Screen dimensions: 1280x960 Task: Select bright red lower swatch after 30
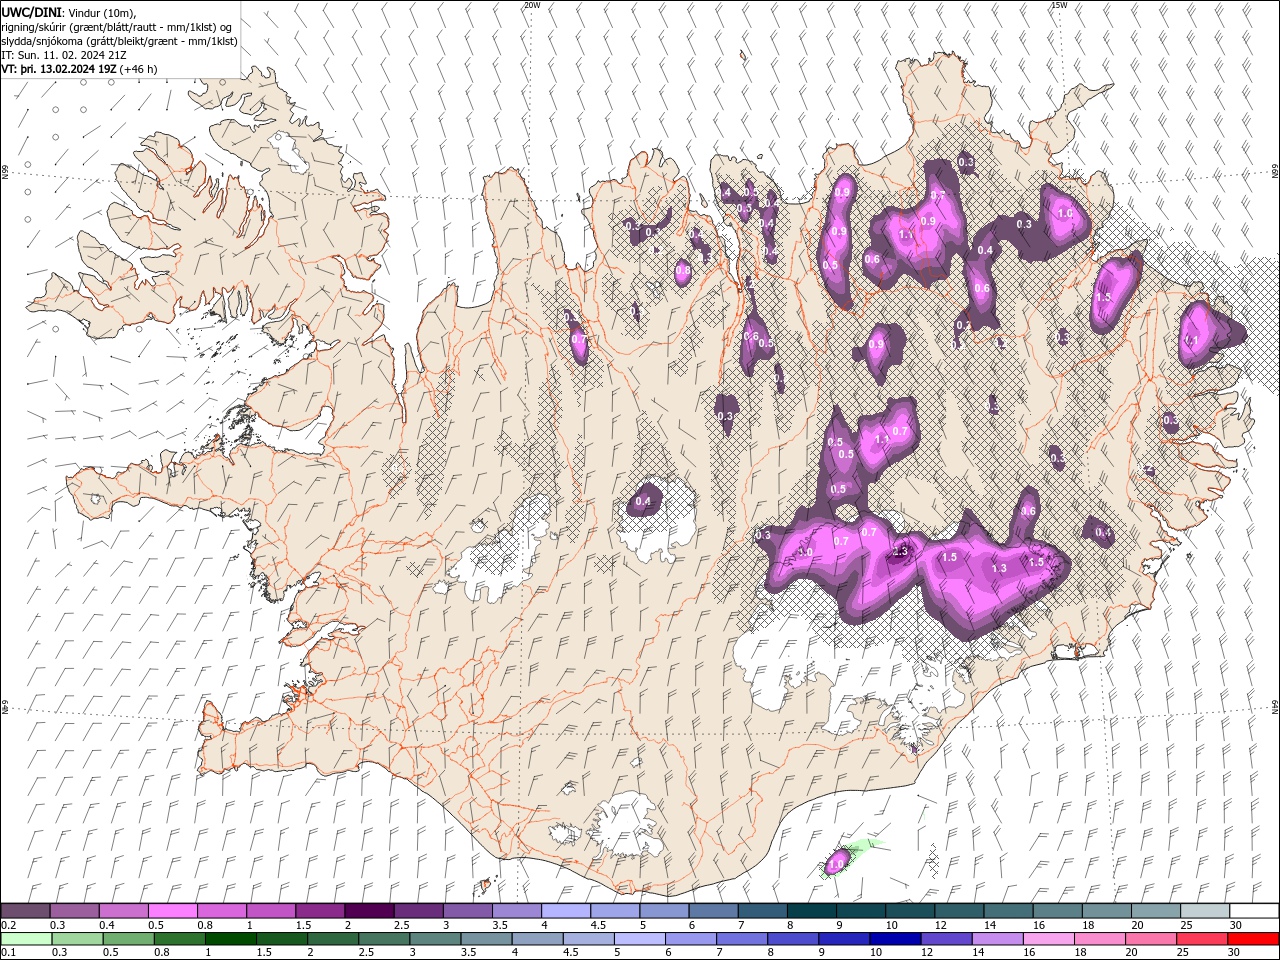(x=1252, y=939)
